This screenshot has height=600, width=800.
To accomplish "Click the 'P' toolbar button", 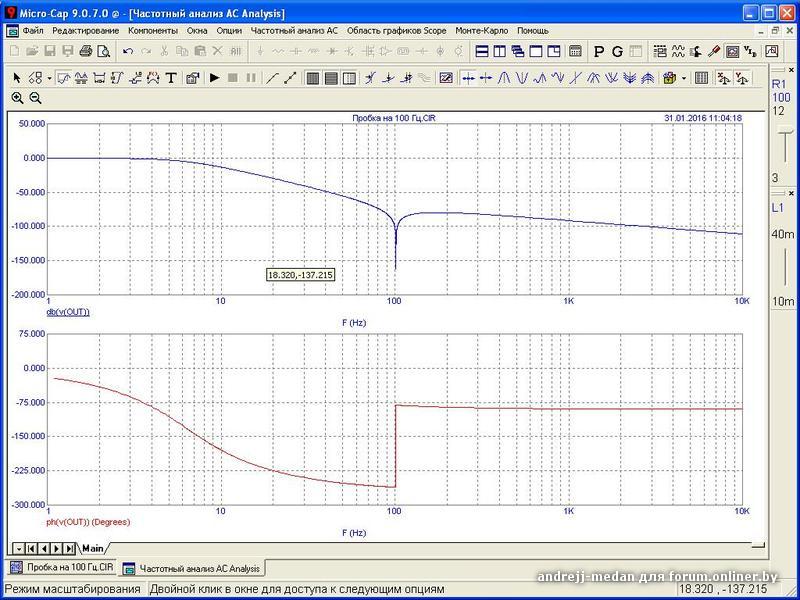I will point(599,51).
